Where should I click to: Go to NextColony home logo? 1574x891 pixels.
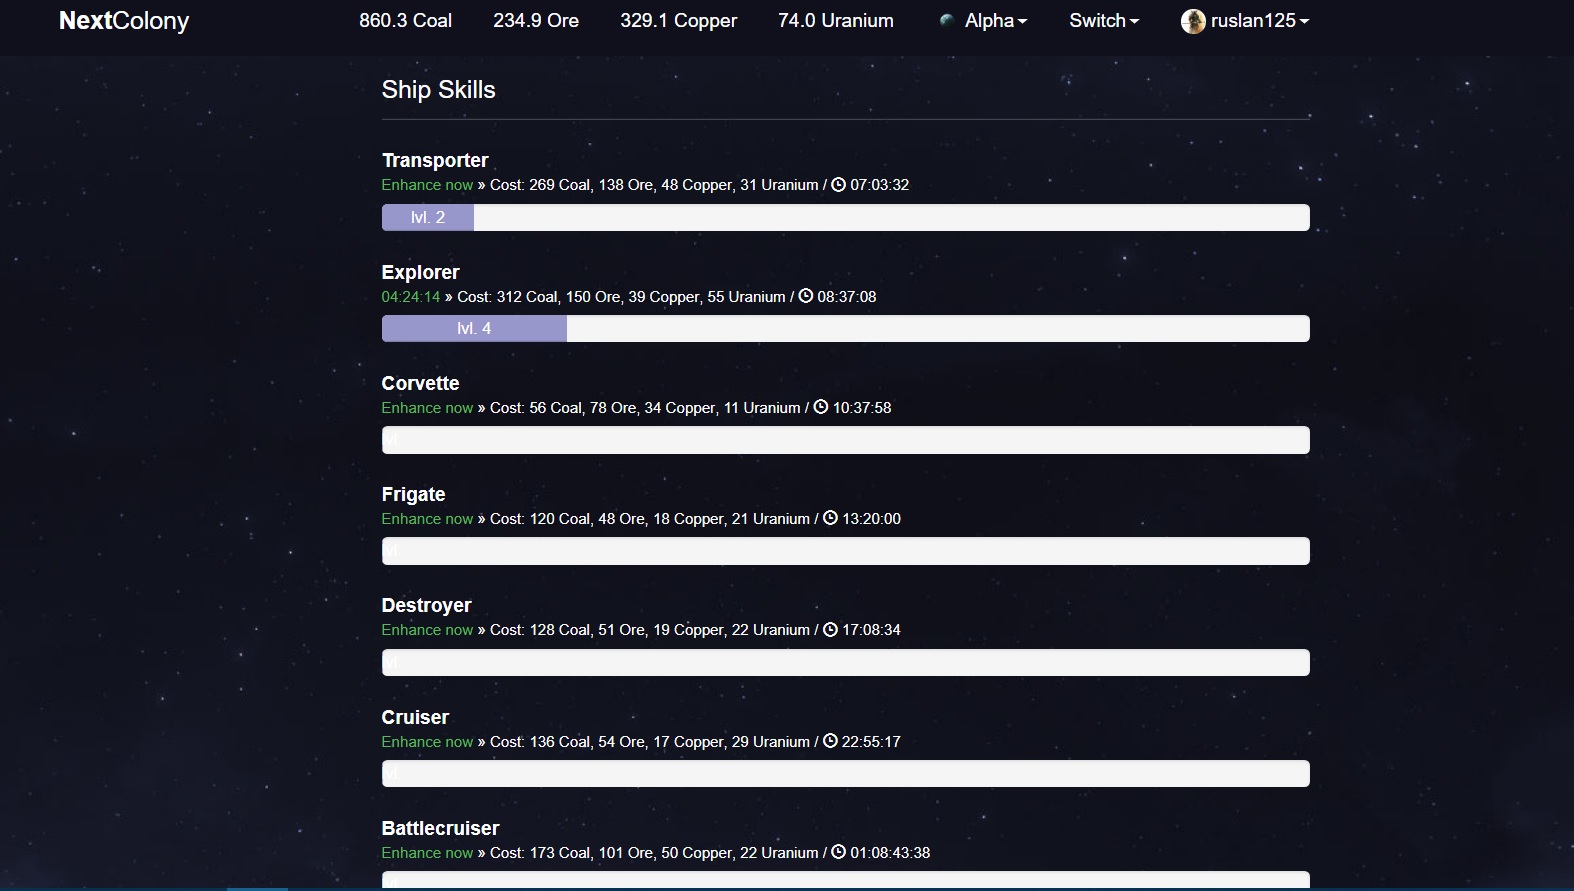(124, 21)
